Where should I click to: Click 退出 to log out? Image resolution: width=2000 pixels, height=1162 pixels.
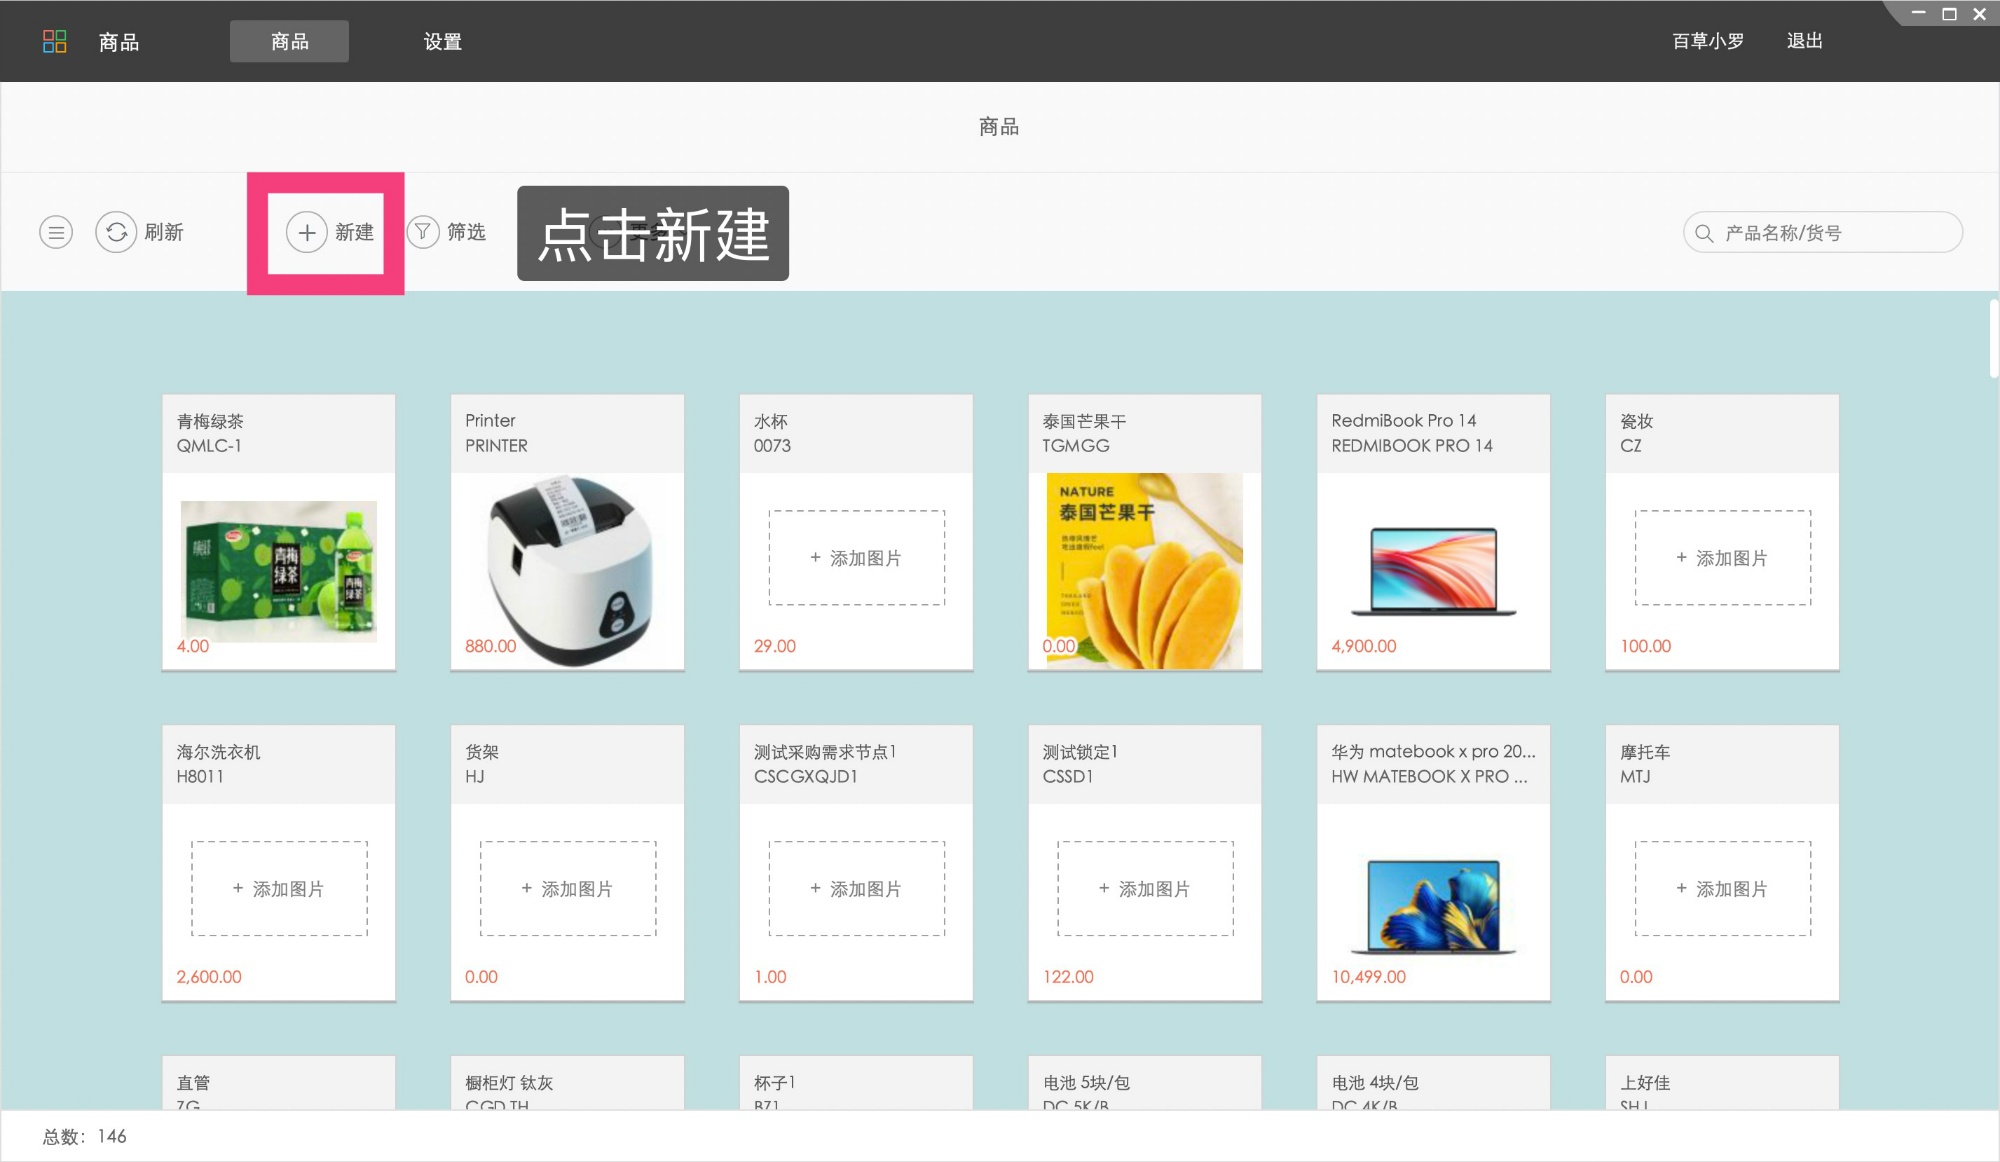point(1803,41)
